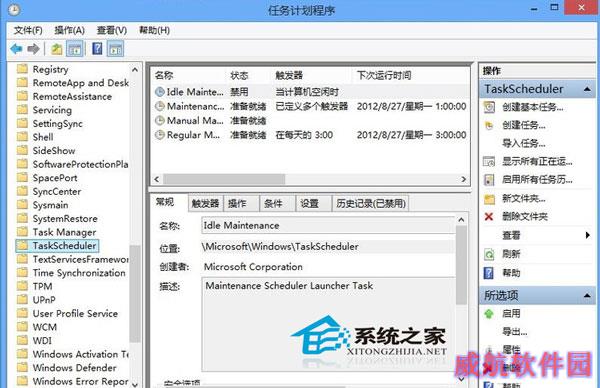Click the Forward arrow toolbar icon
The image size is (600, 388).
tap(34, 49)
